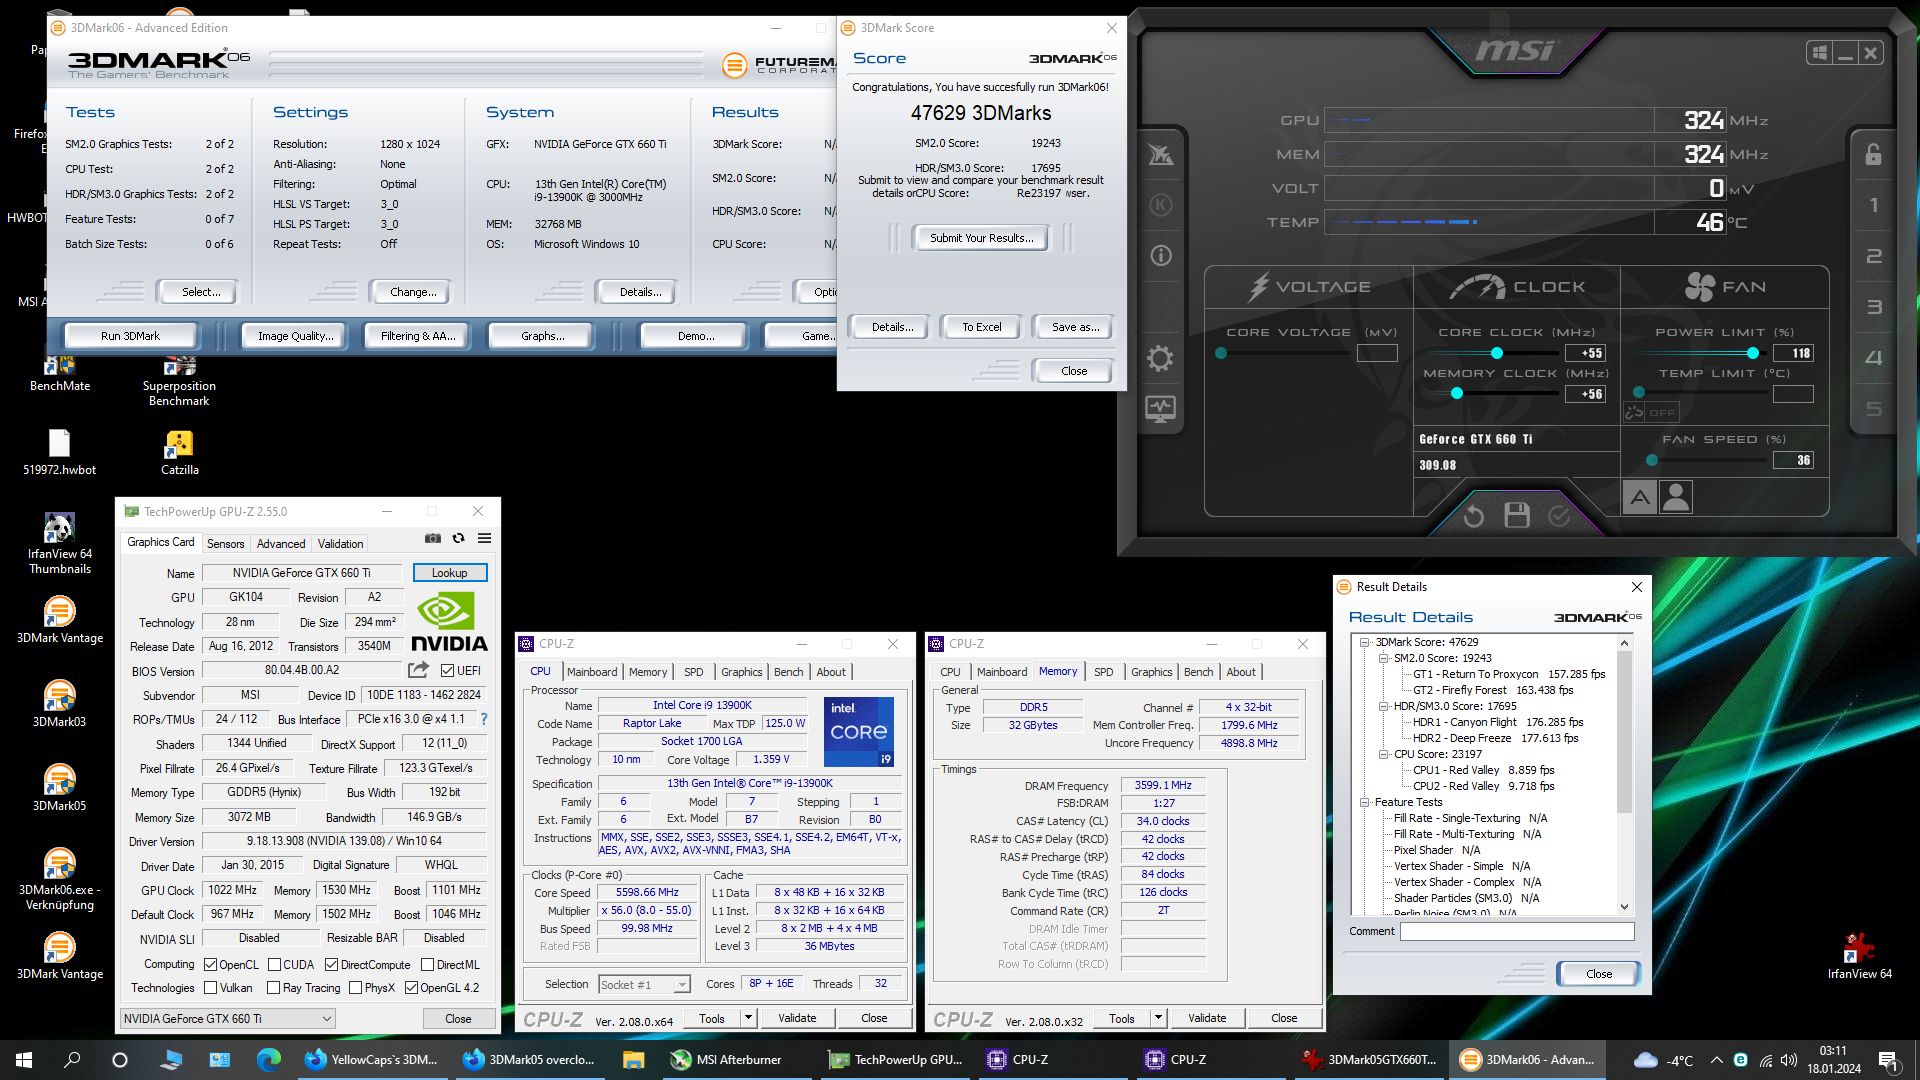Collapse 3DMark Score tree node
1920x1080 pixels.
1365,643
